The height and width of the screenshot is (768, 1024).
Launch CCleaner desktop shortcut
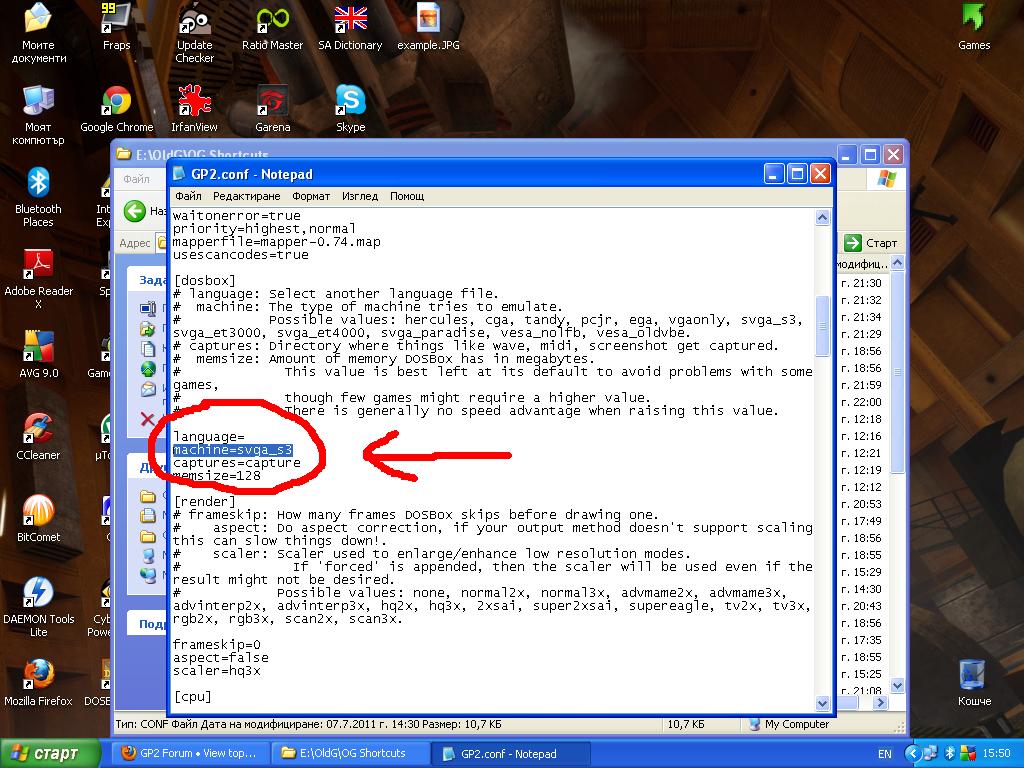[38, 431]
